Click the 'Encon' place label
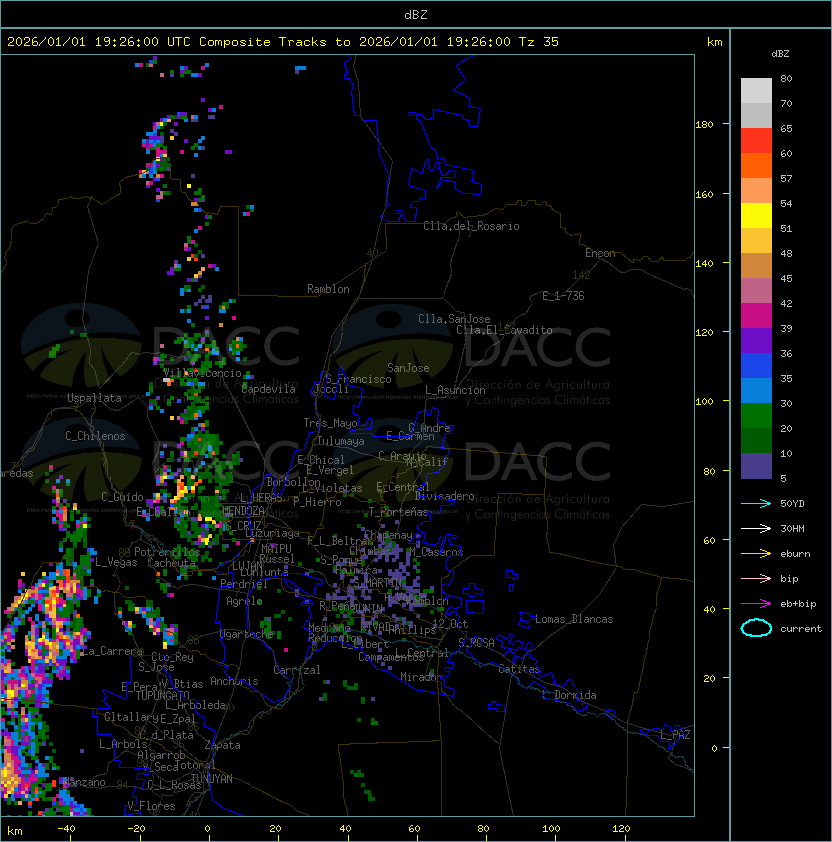The width and height of the screenshot is (832, 842). click(x=600, y=253)
